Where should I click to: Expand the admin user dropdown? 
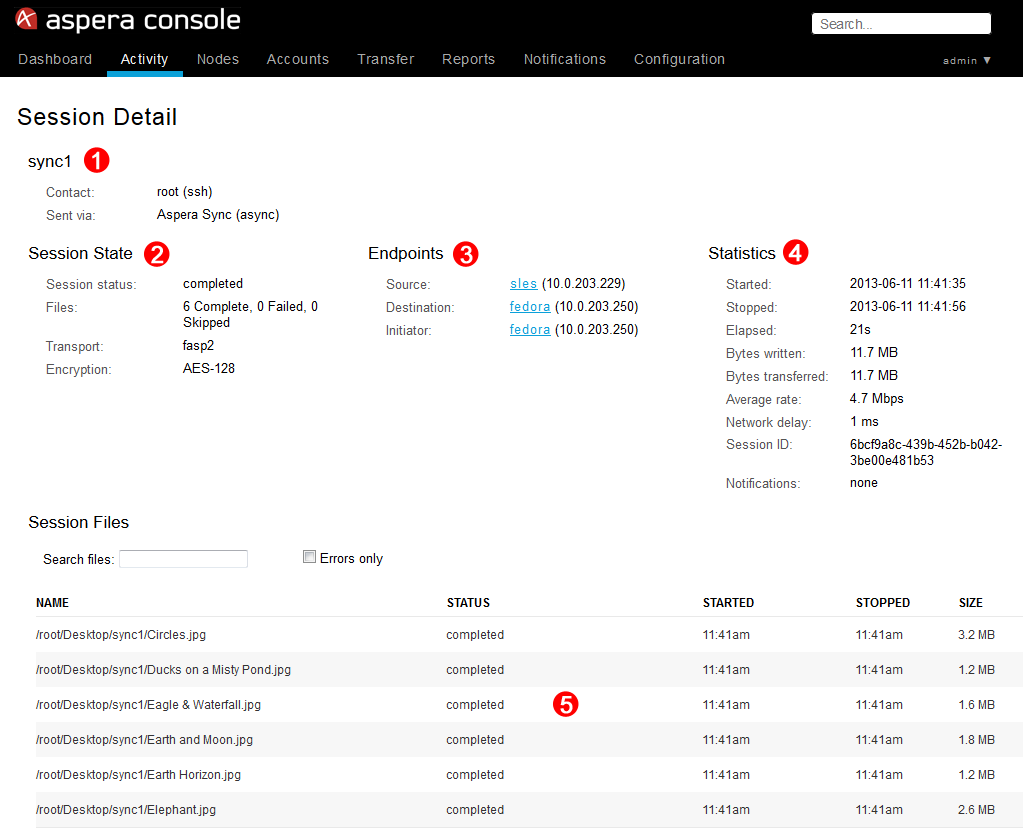pyautogui.click(x=967, y=61)
